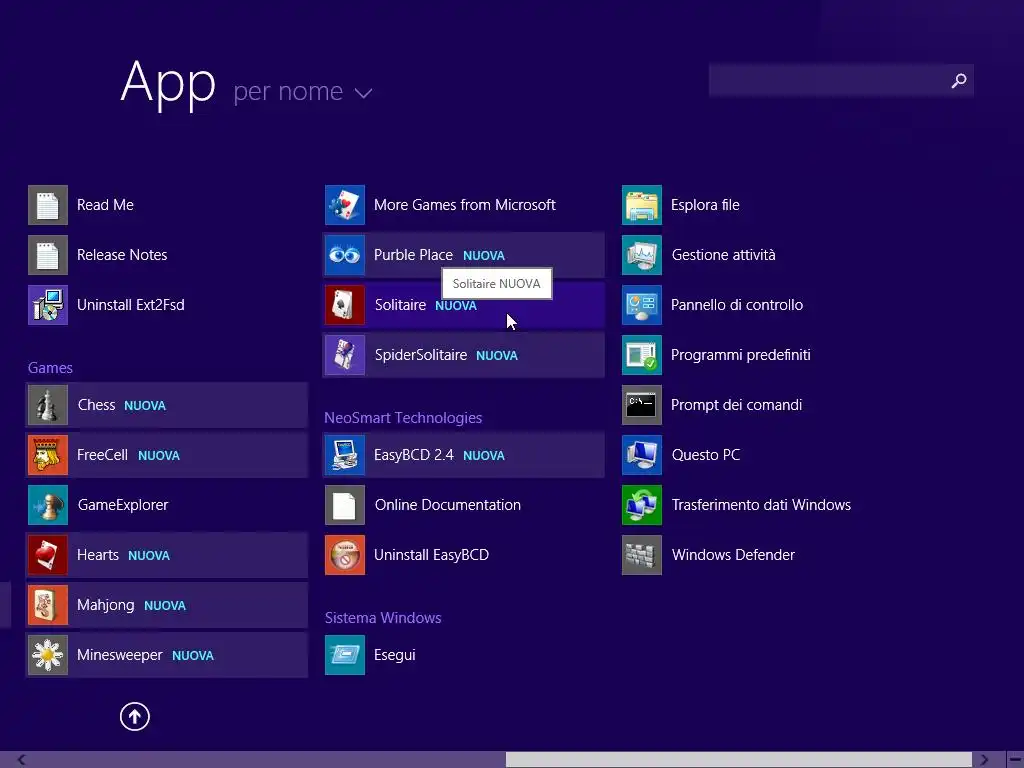This screenshot has height=768, width=1024.
Task: Start the Chess game icon
Action: coord(48,405)
